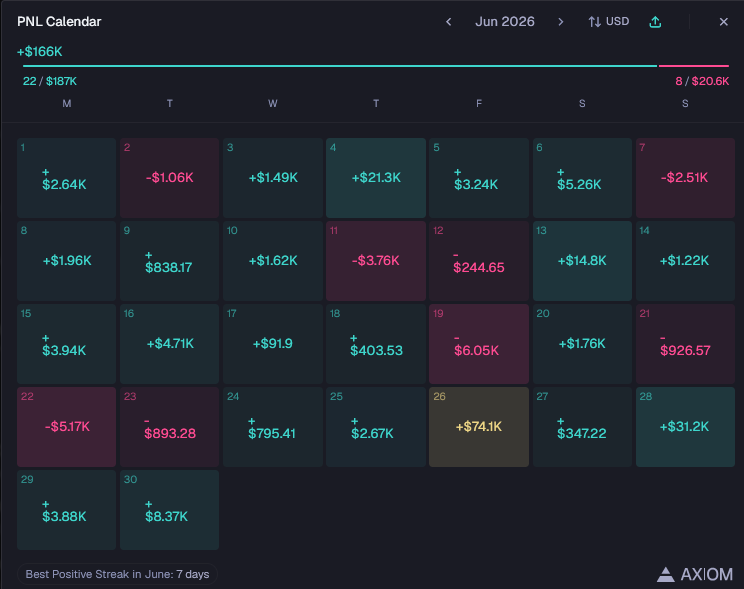
Task: Click the +$166K total PNL
Action: coord(40,52)
